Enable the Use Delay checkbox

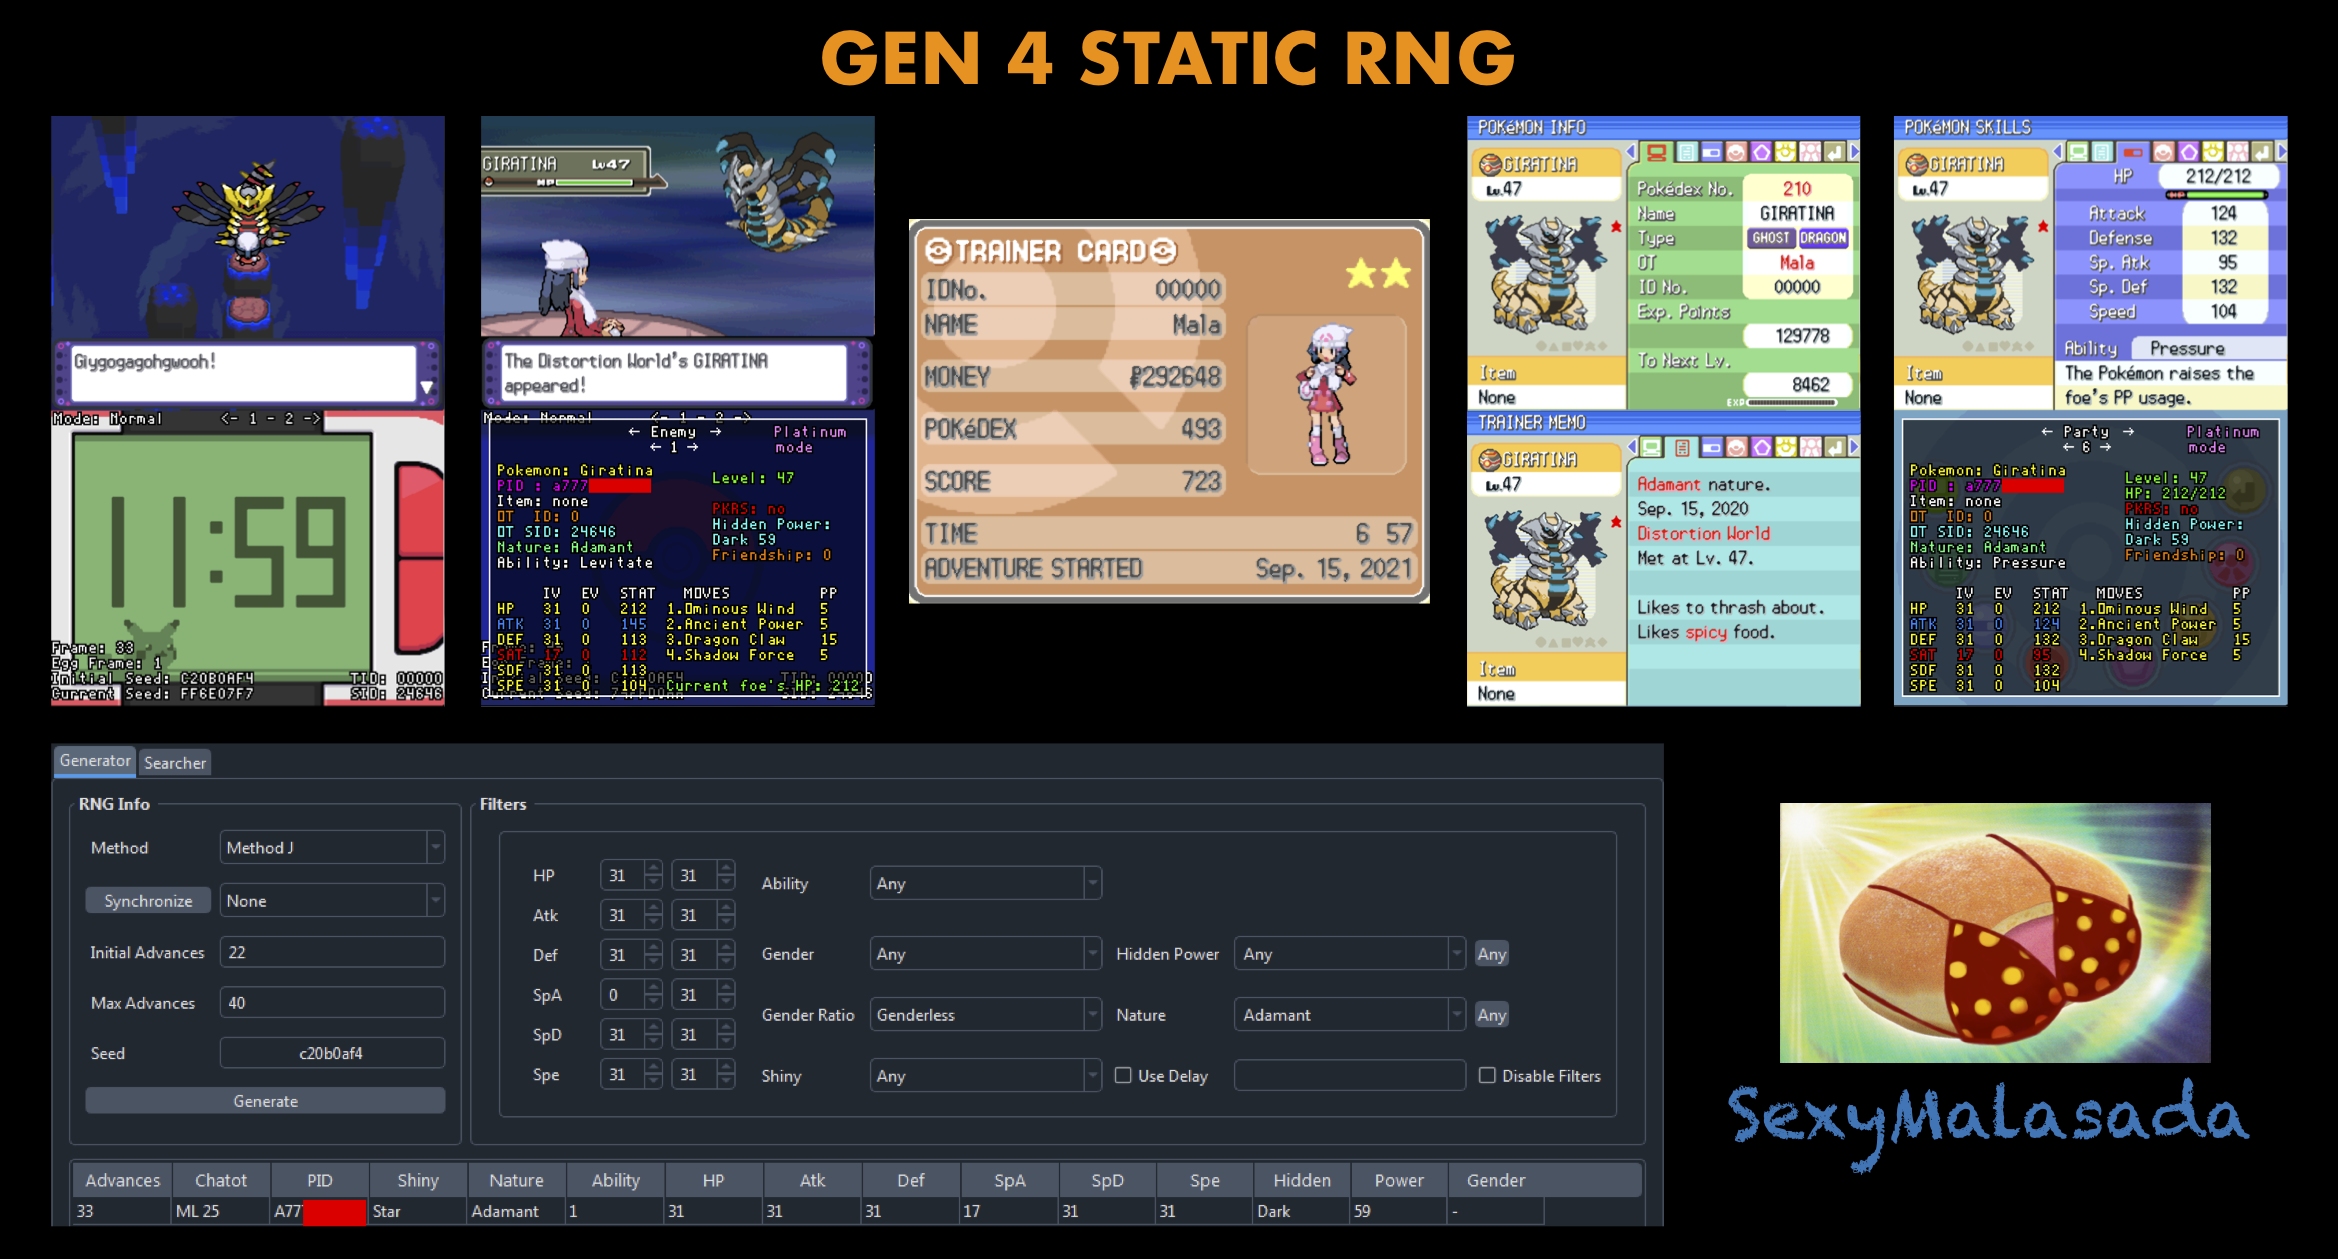click(1123, 1075)
